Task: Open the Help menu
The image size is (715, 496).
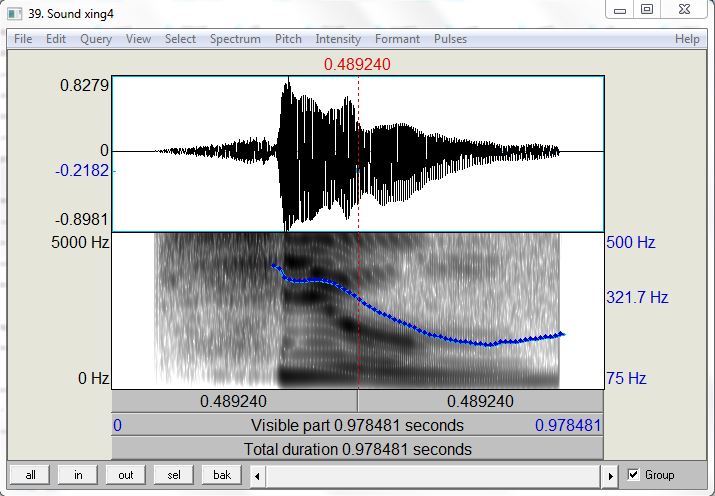Action: (687, 39)
